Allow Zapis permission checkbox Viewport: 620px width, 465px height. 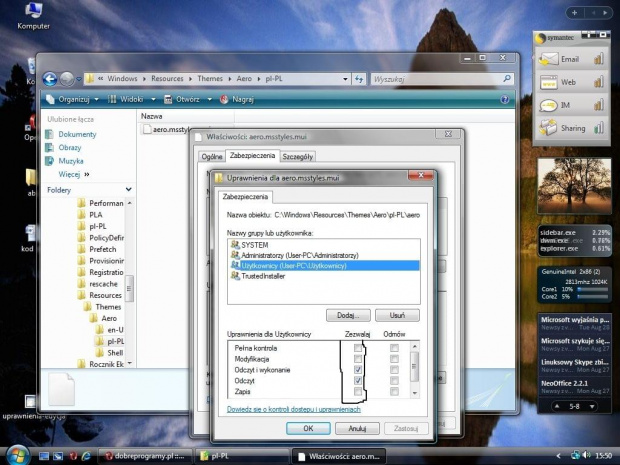point(357,391)
